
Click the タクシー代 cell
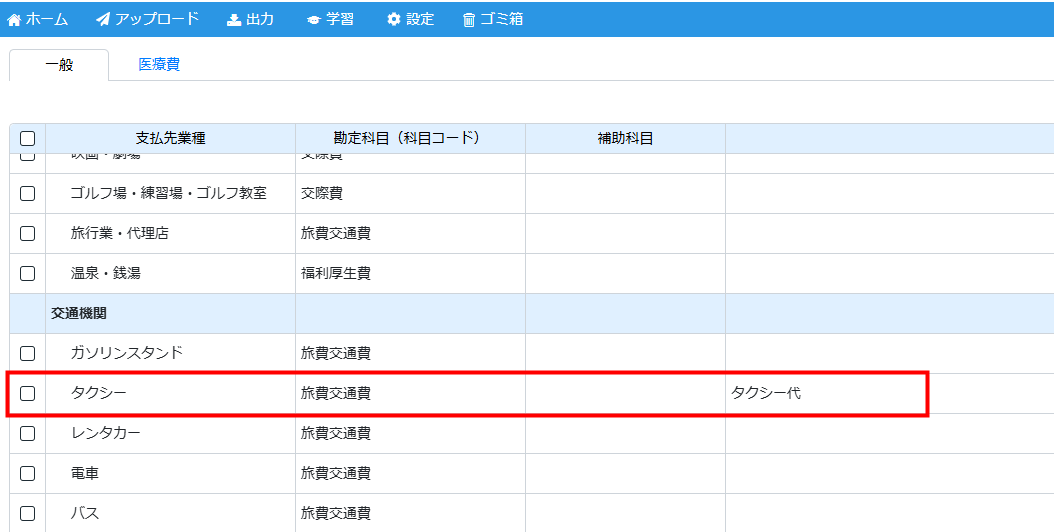click(x=766, y=393)
